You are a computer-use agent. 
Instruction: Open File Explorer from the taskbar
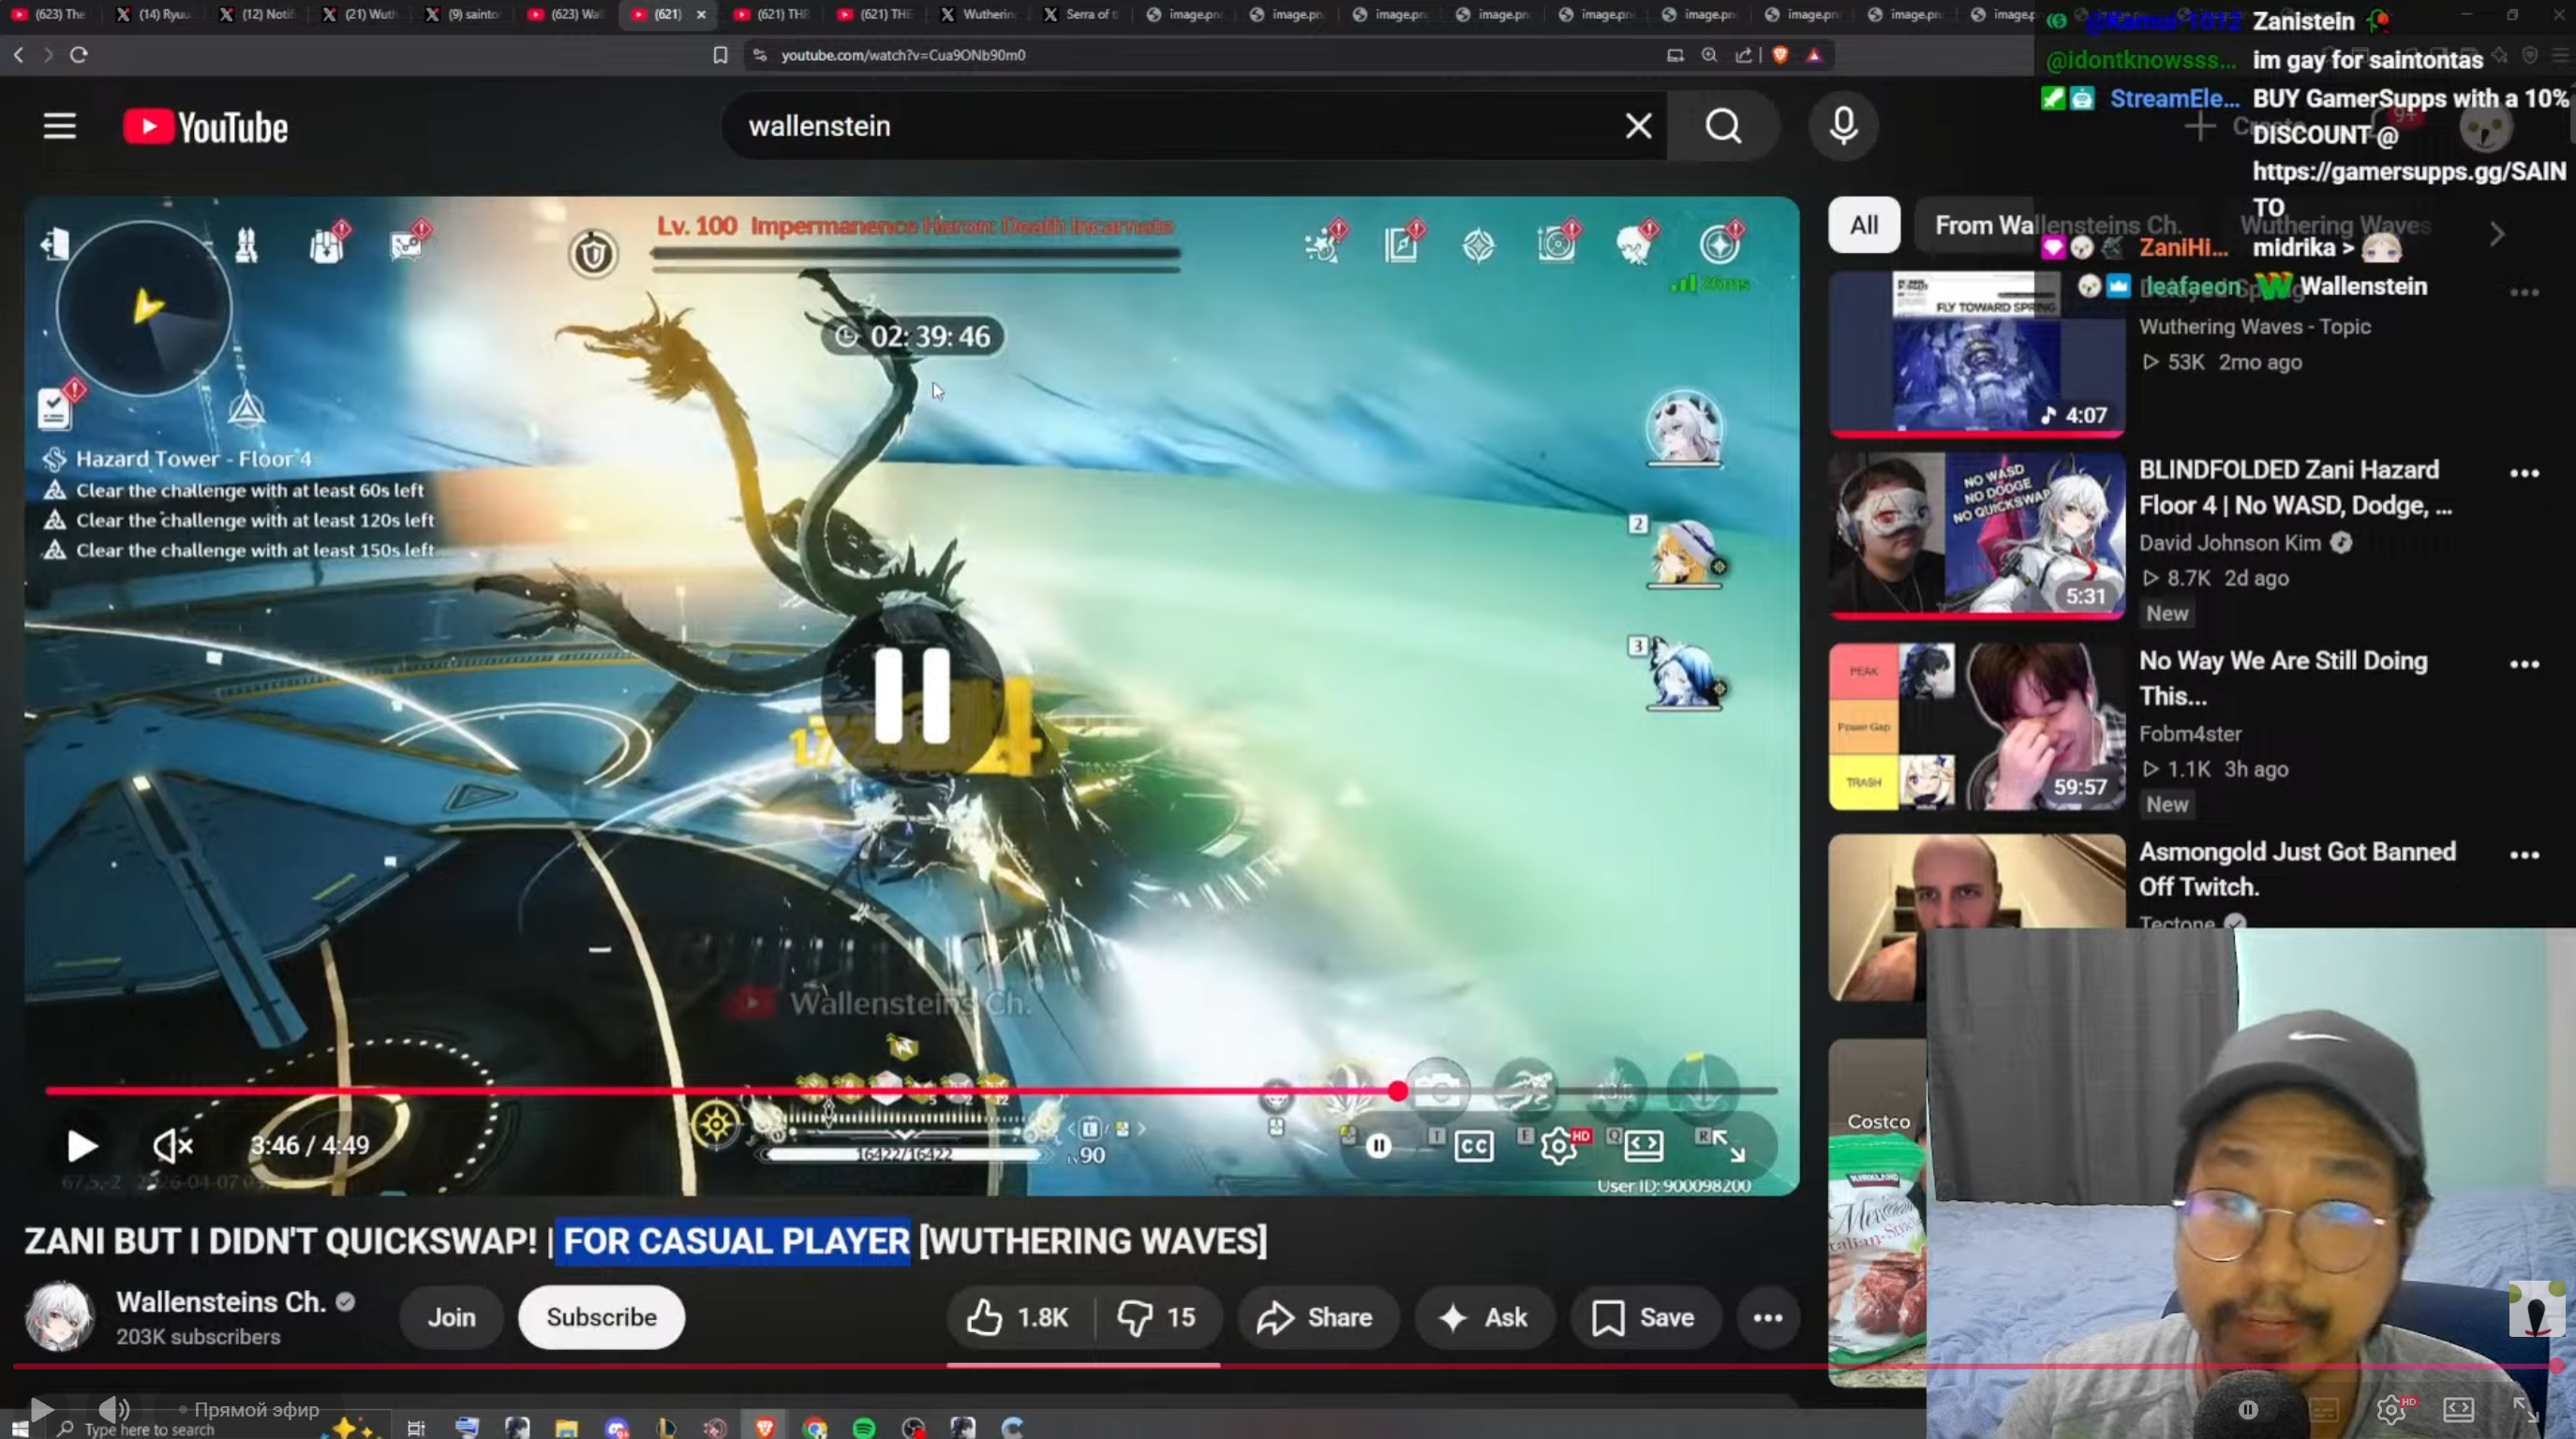(x=566, y=1428)
